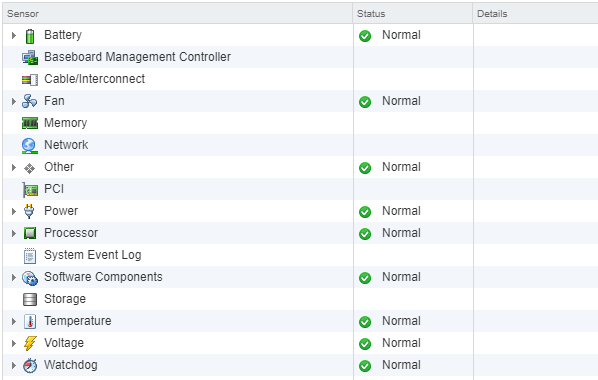Viewport: 598px width, 380px height.
Task: Click the Watchdog timer icon
Action: pyautogui.click(x=30, y=366)
